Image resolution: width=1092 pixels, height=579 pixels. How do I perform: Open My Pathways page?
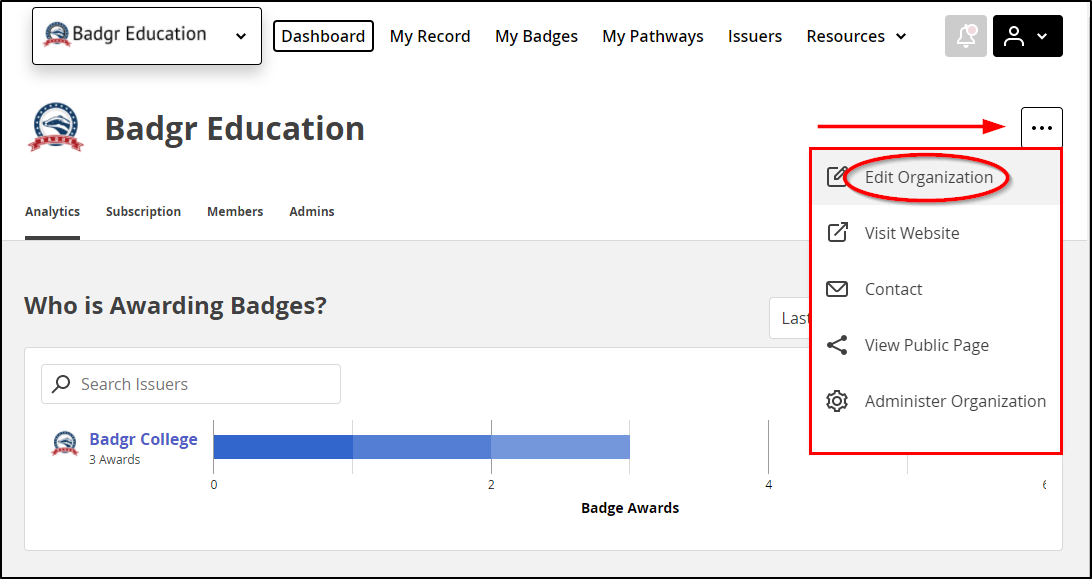coord(653,36)
